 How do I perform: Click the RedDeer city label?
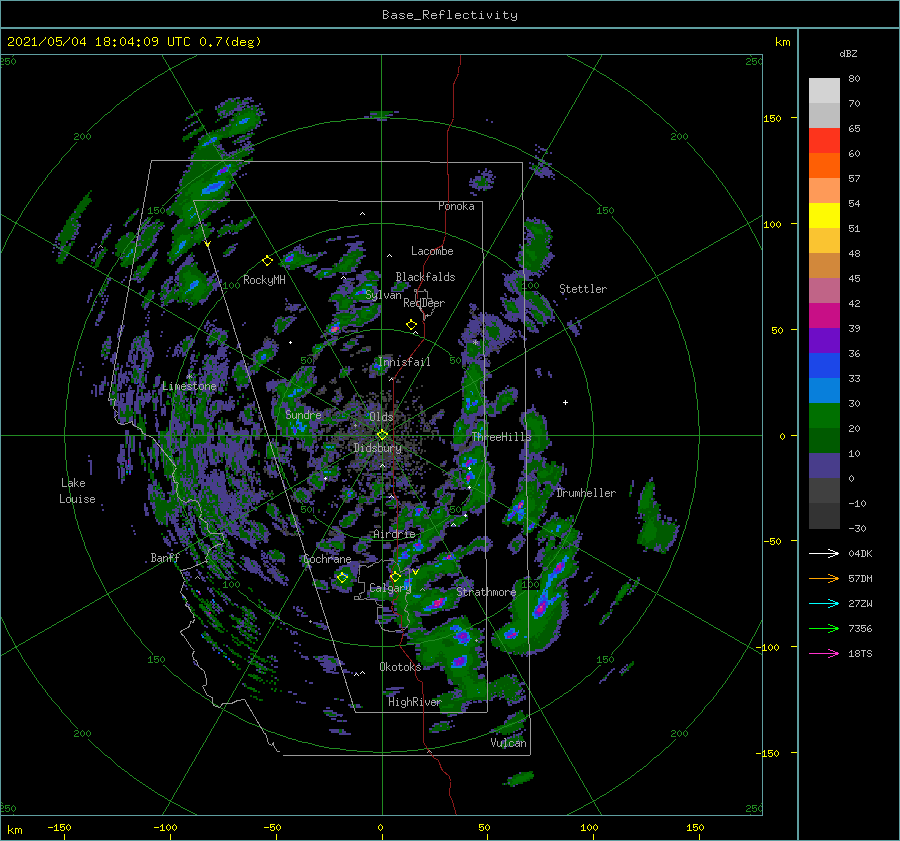click(424, 303)
